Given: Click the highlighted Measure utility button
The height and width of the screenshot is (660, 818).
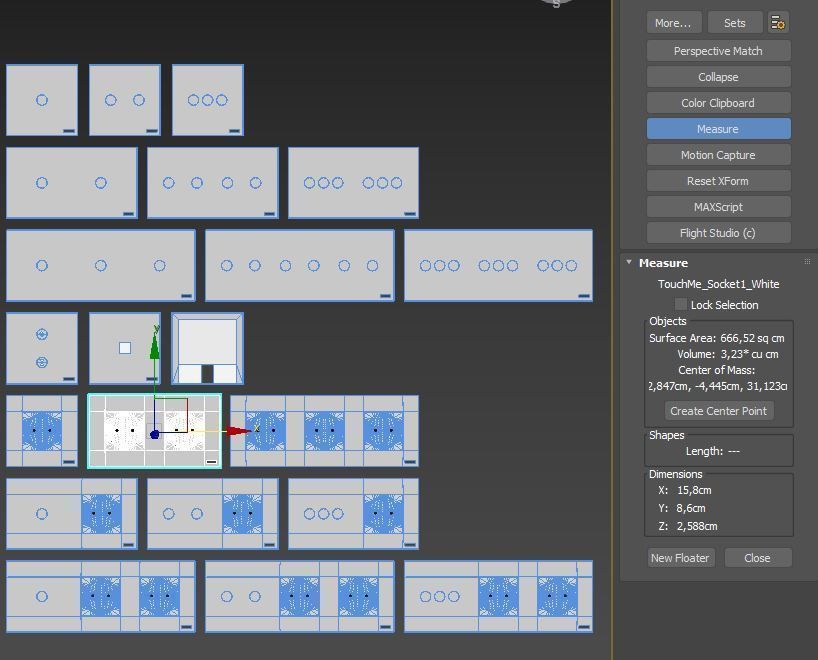Looking at the screenshot, I should click(718, 129).
